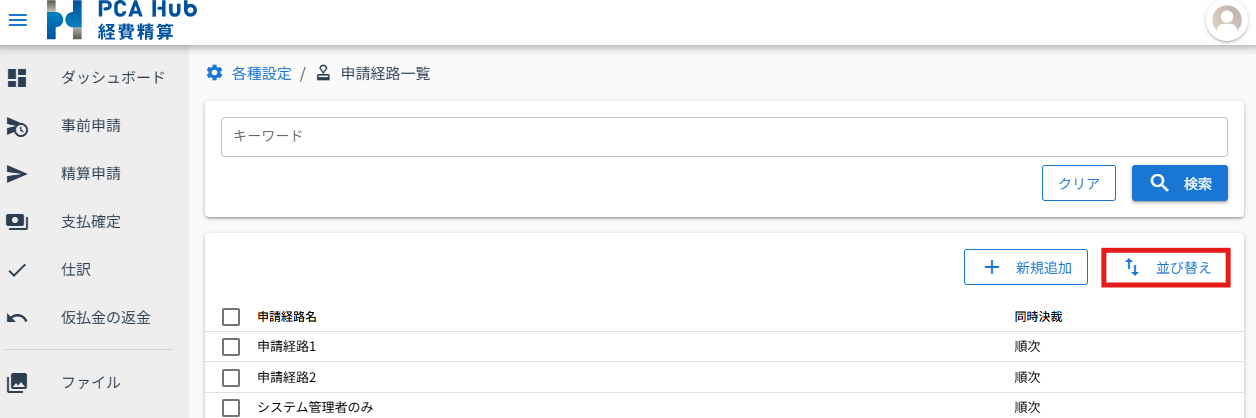Toggle the select-all header checkbox
The height and width of the screenshot is (418, 1256).
click(231, 317)
